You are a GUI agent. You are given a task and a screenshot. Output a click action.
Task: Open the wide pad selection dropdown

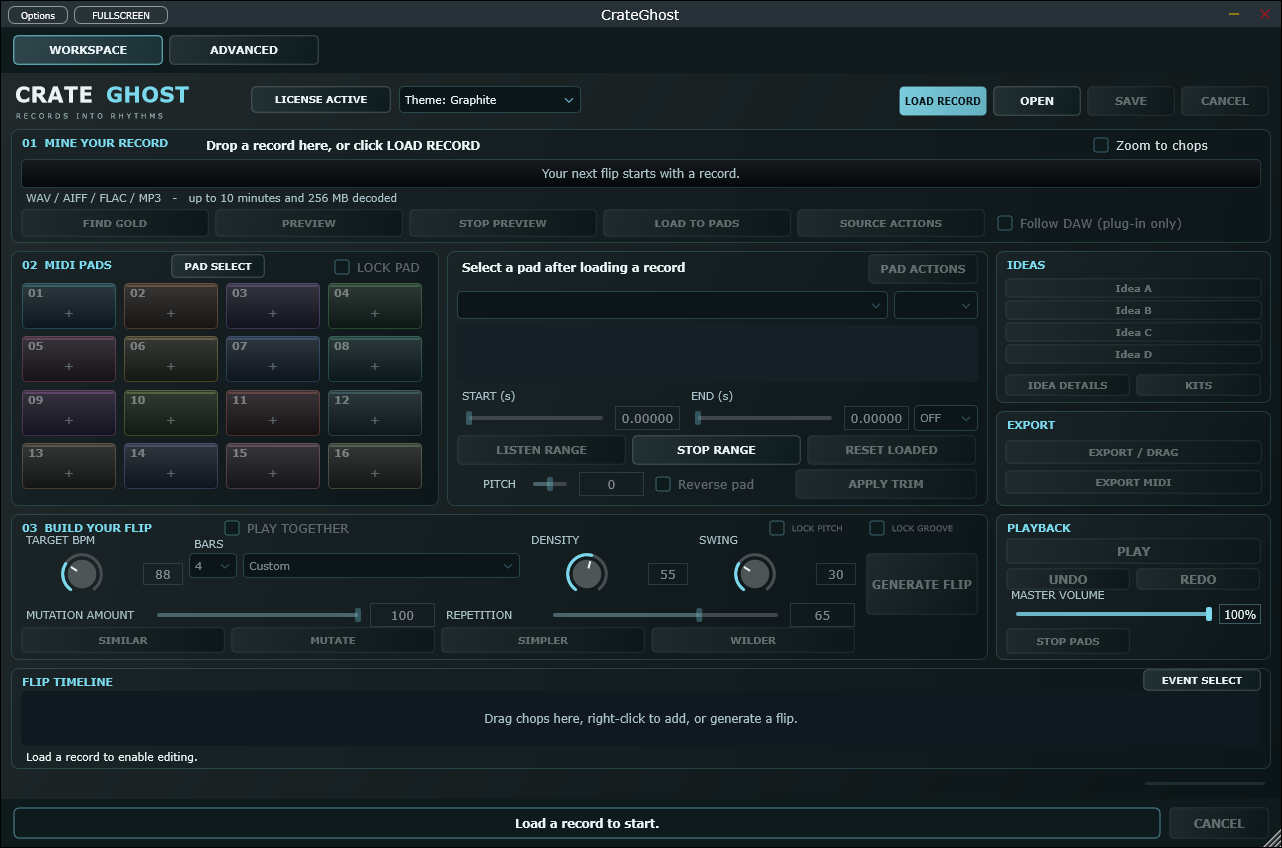pos(672,305)
